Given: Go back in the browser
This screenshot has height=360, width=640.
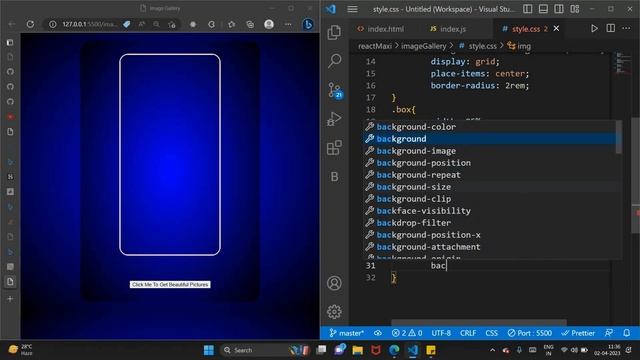Looking at the screenshot, I should [12, 24].
